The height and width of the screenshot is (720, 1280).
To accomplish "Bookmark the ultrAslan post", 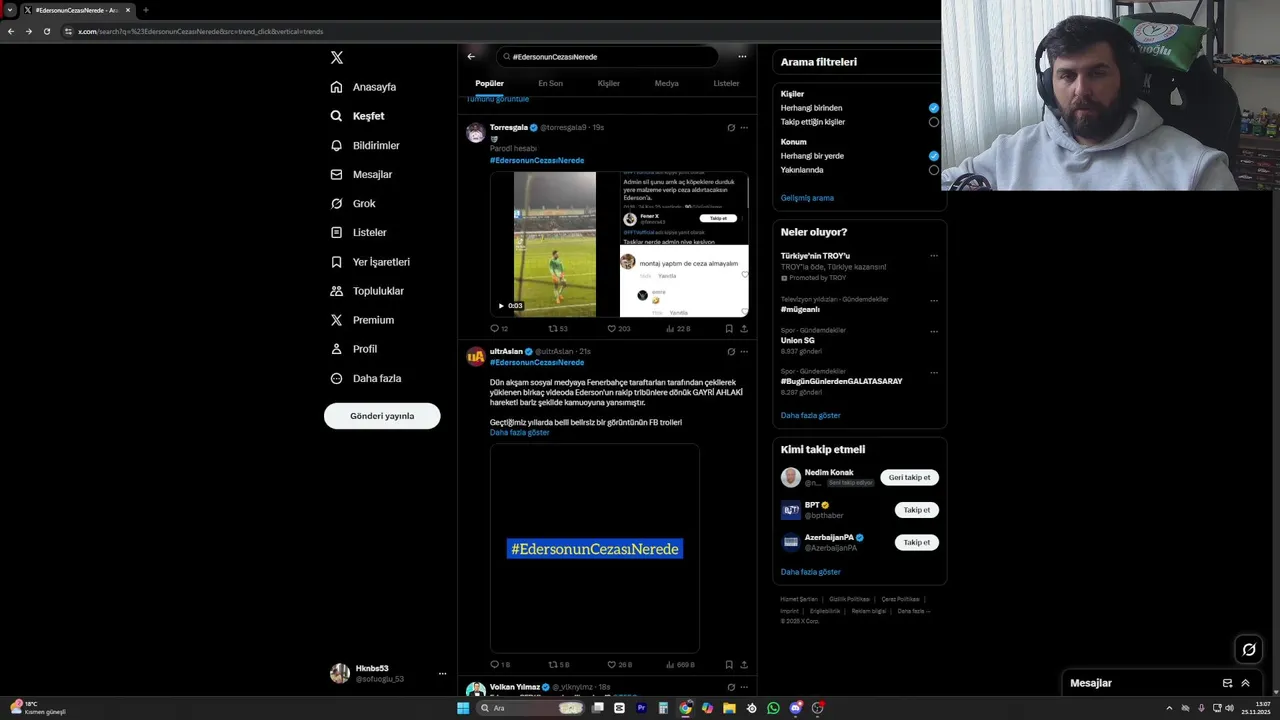I will tap(729, 665).
